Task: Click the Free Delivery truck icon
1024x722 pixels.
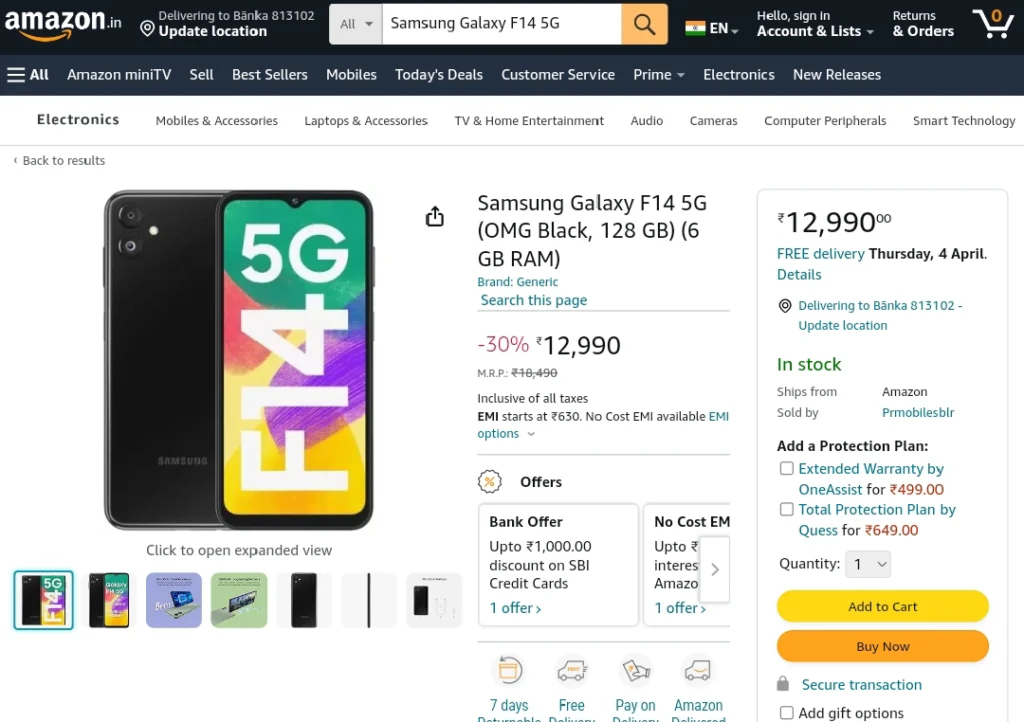Action: click(572, 670)
